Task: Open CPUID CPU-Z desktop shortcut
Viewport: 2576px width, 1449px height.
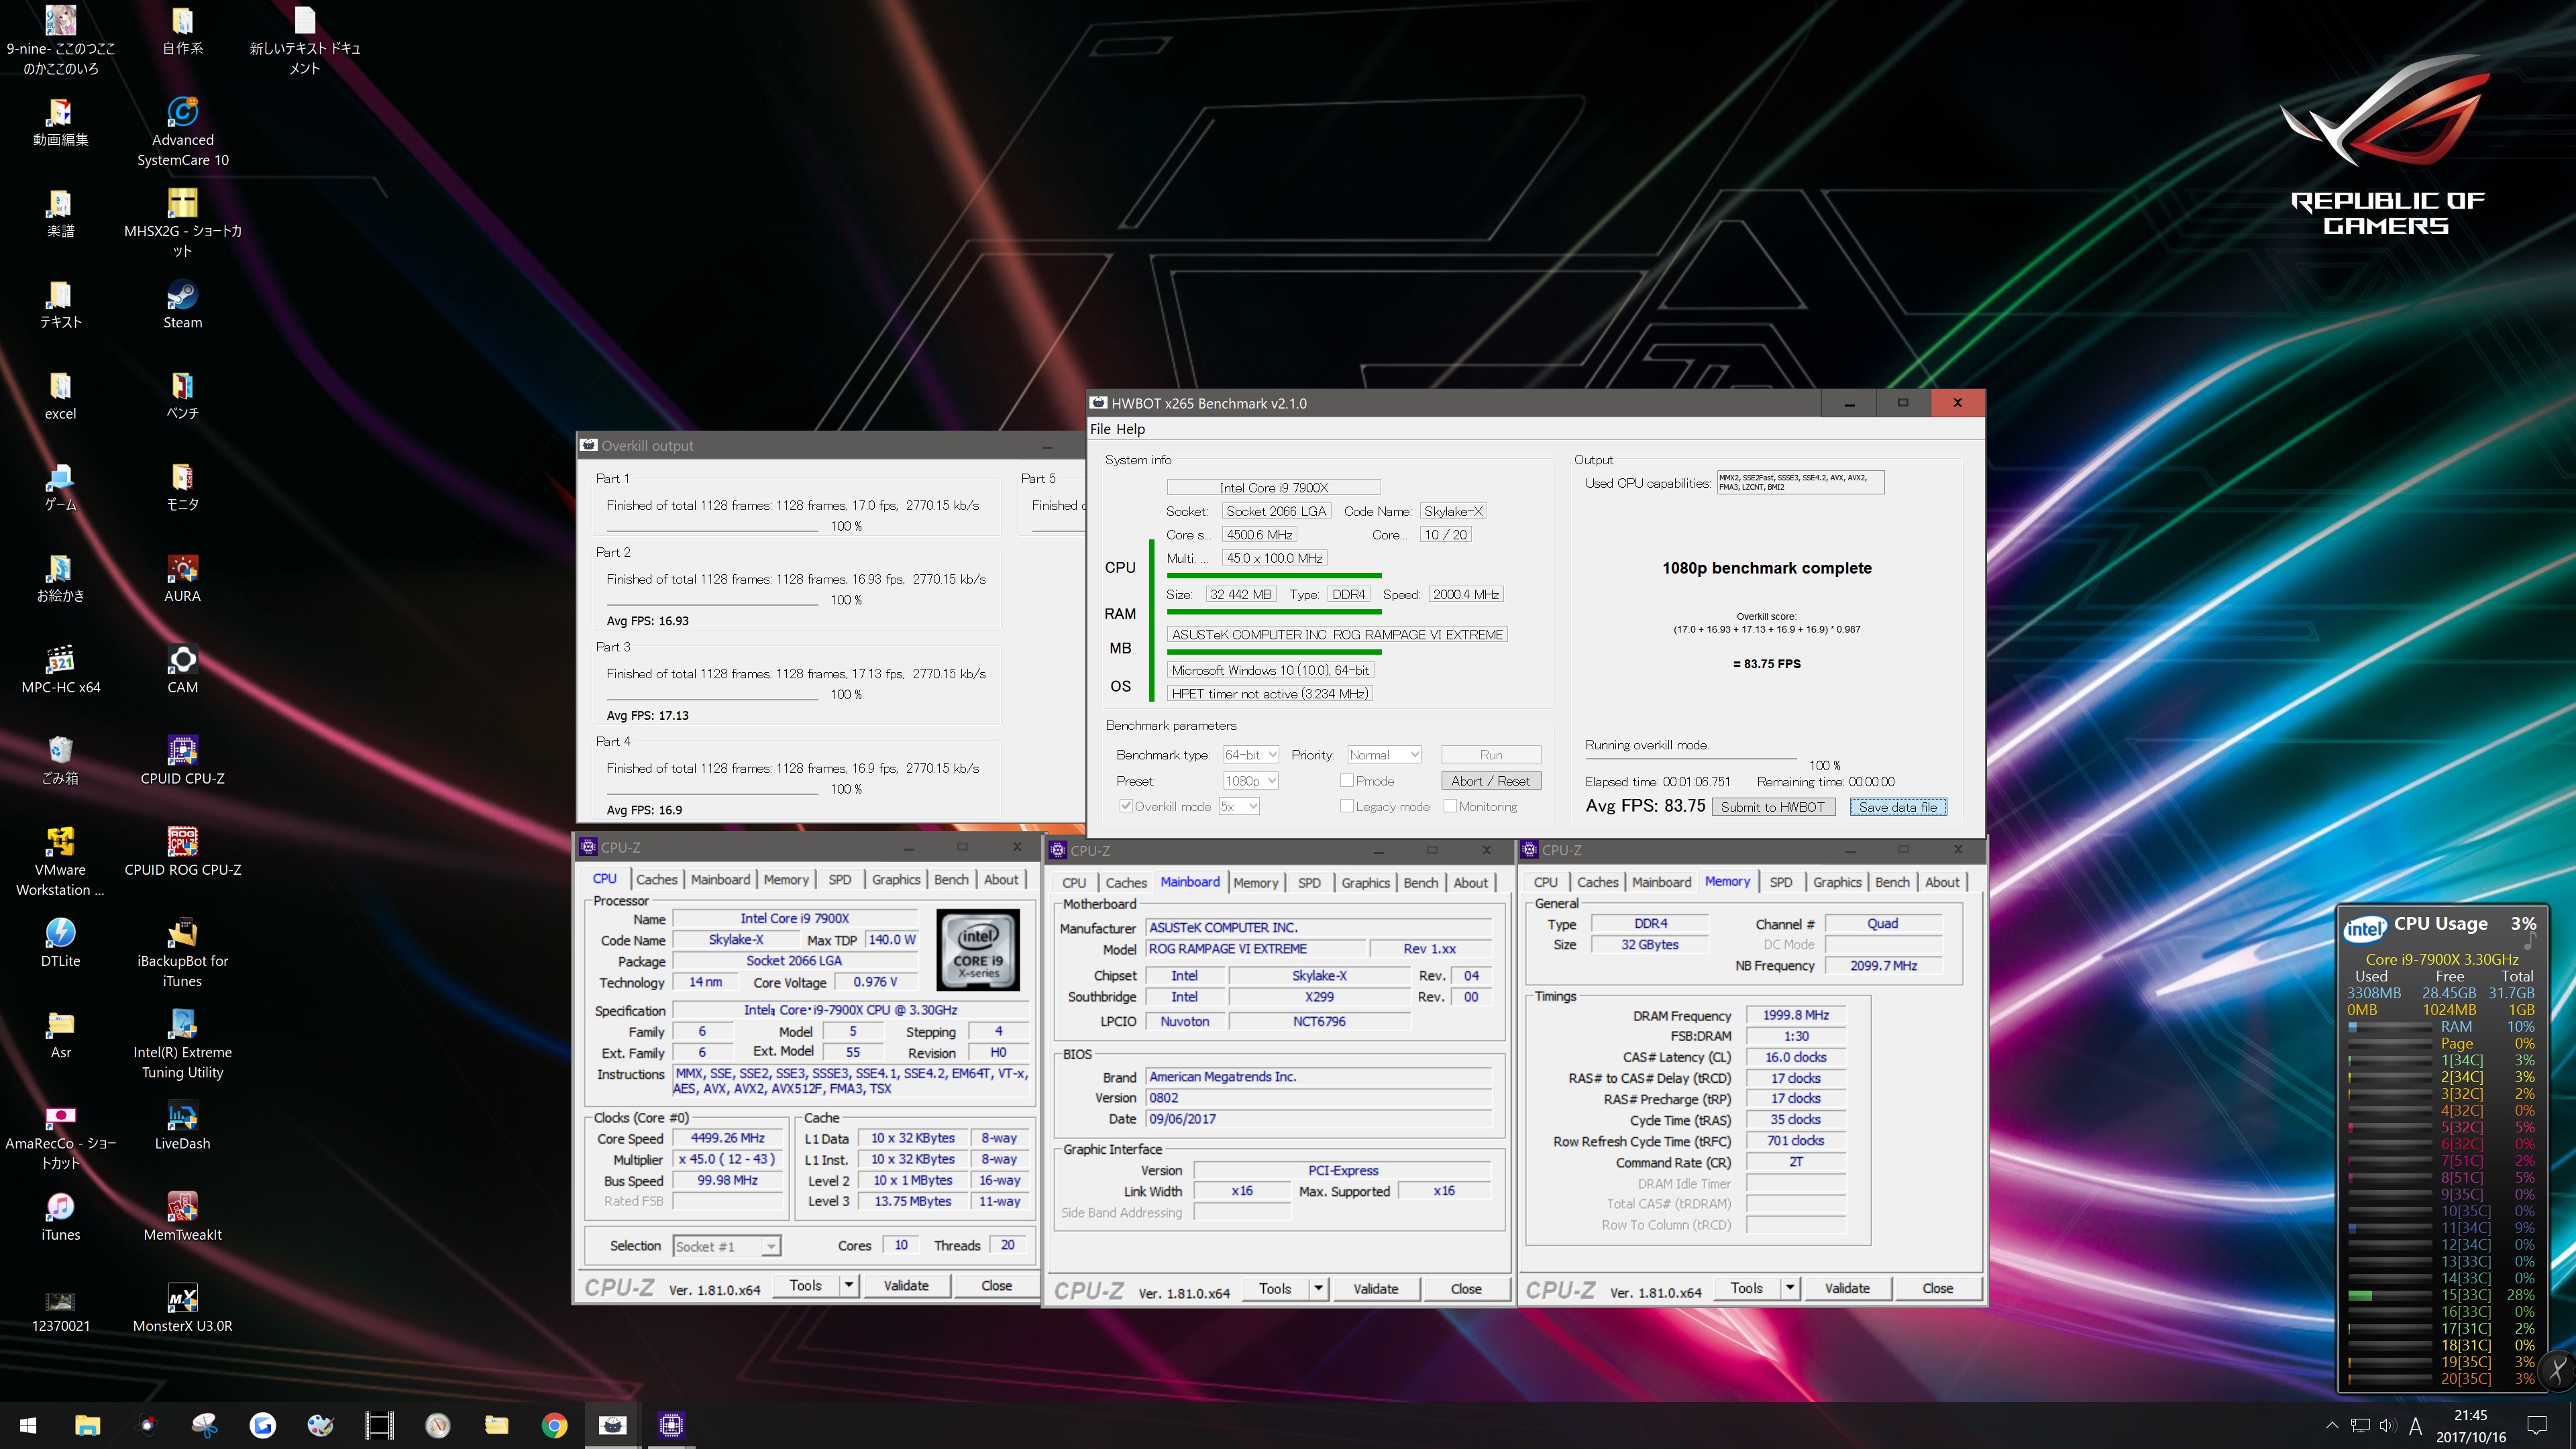Action: pos(182,760)
